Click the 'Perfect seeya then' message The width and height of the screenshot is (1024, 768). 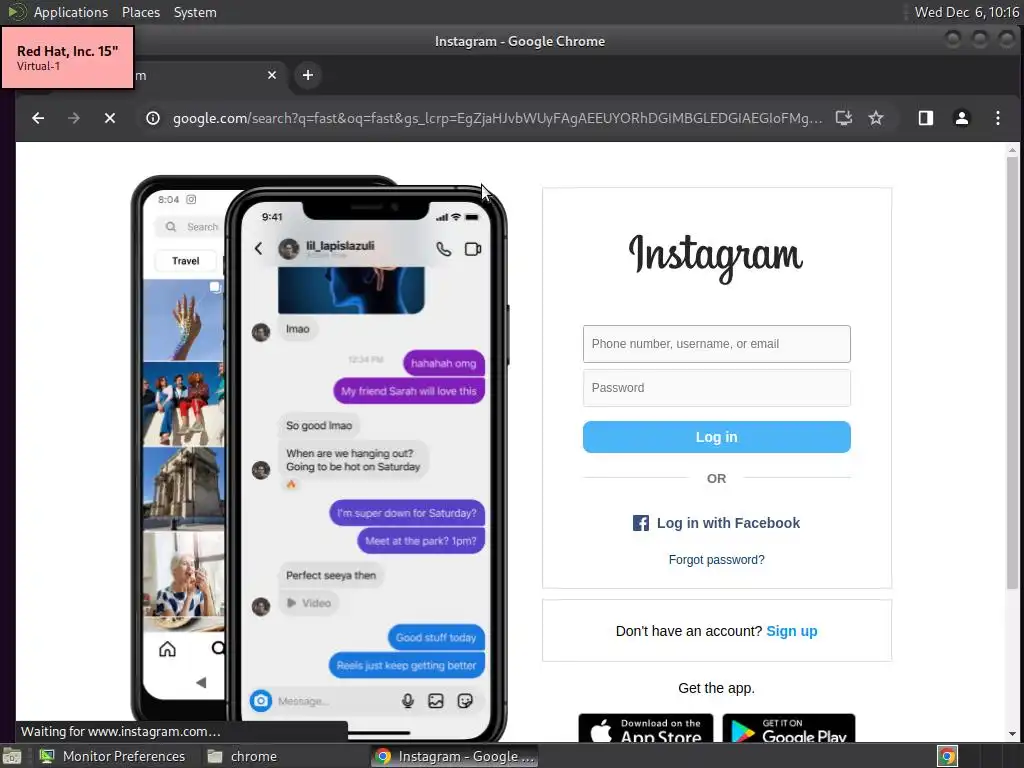tap(331, 575)
